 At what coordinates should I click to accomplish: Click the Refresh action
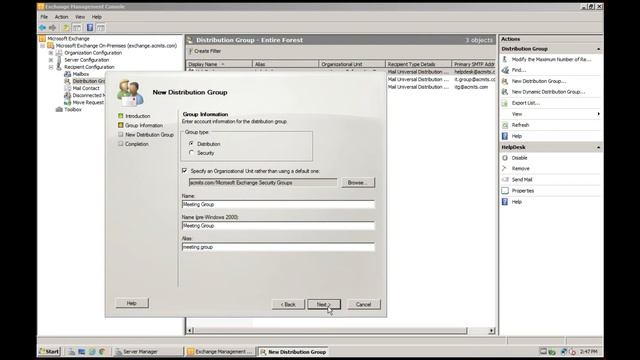(520, 125)
